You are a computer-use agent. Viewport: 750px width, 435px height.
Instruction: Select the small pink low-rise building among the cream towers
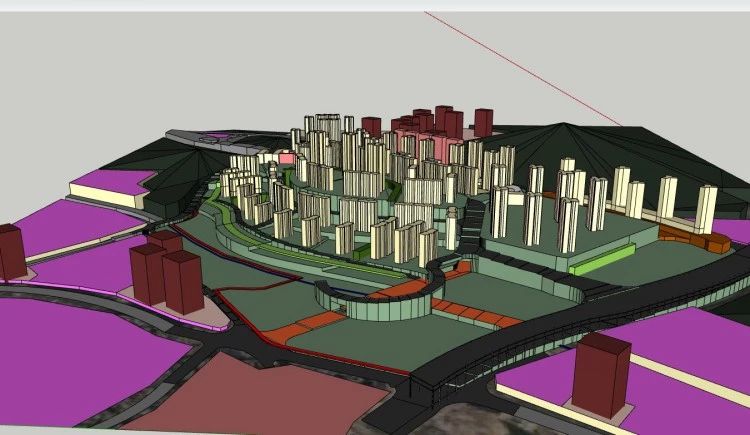[x=287, y=157]
